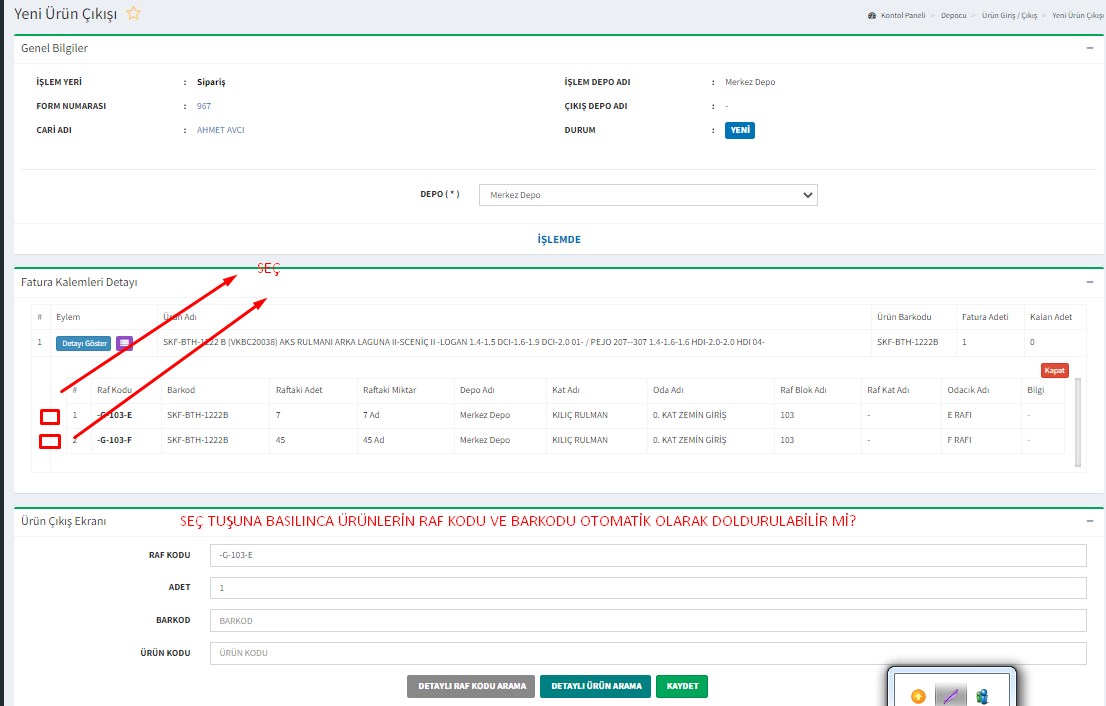Click the blue people icon in popup

click(982, 696)
